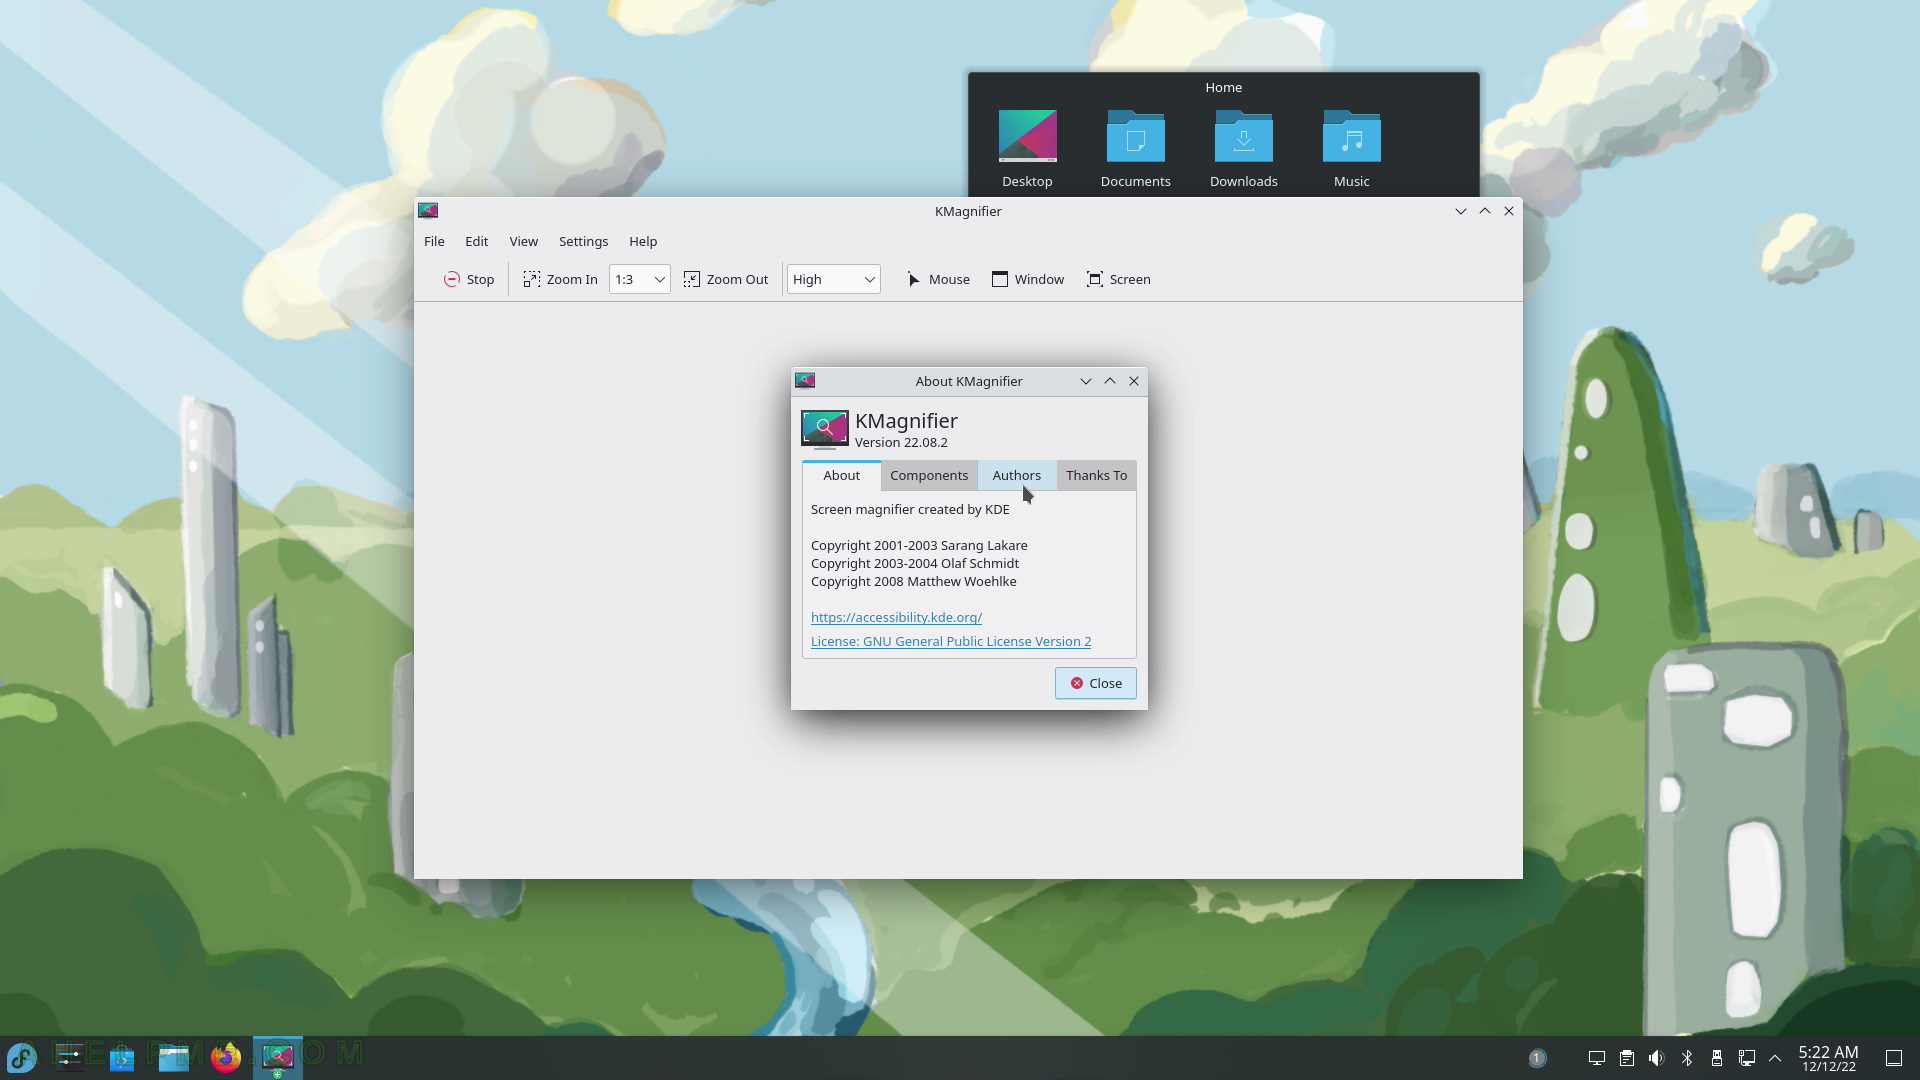Screen dimensions: 1920x1080
Task: Switch to the Components tab
Action: pos(929,475)
